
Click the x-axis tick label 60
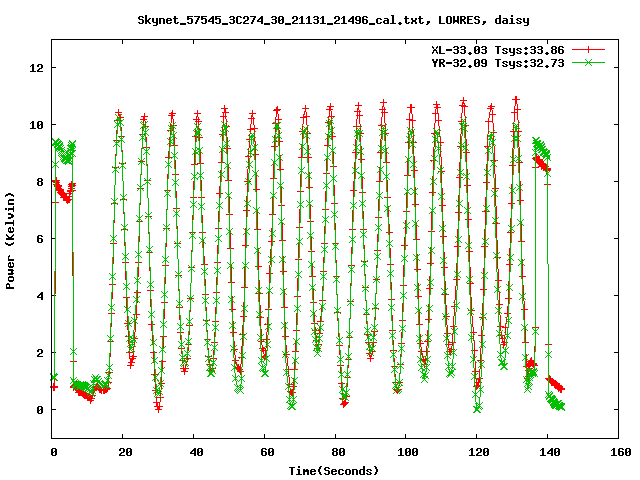click(x=267, y=452)
